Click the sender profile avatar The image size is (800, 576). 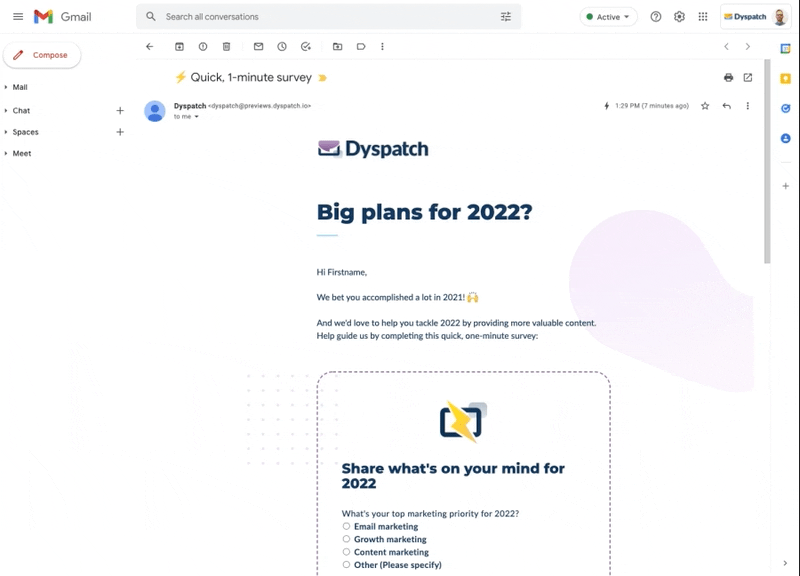(x=155, y=111)
